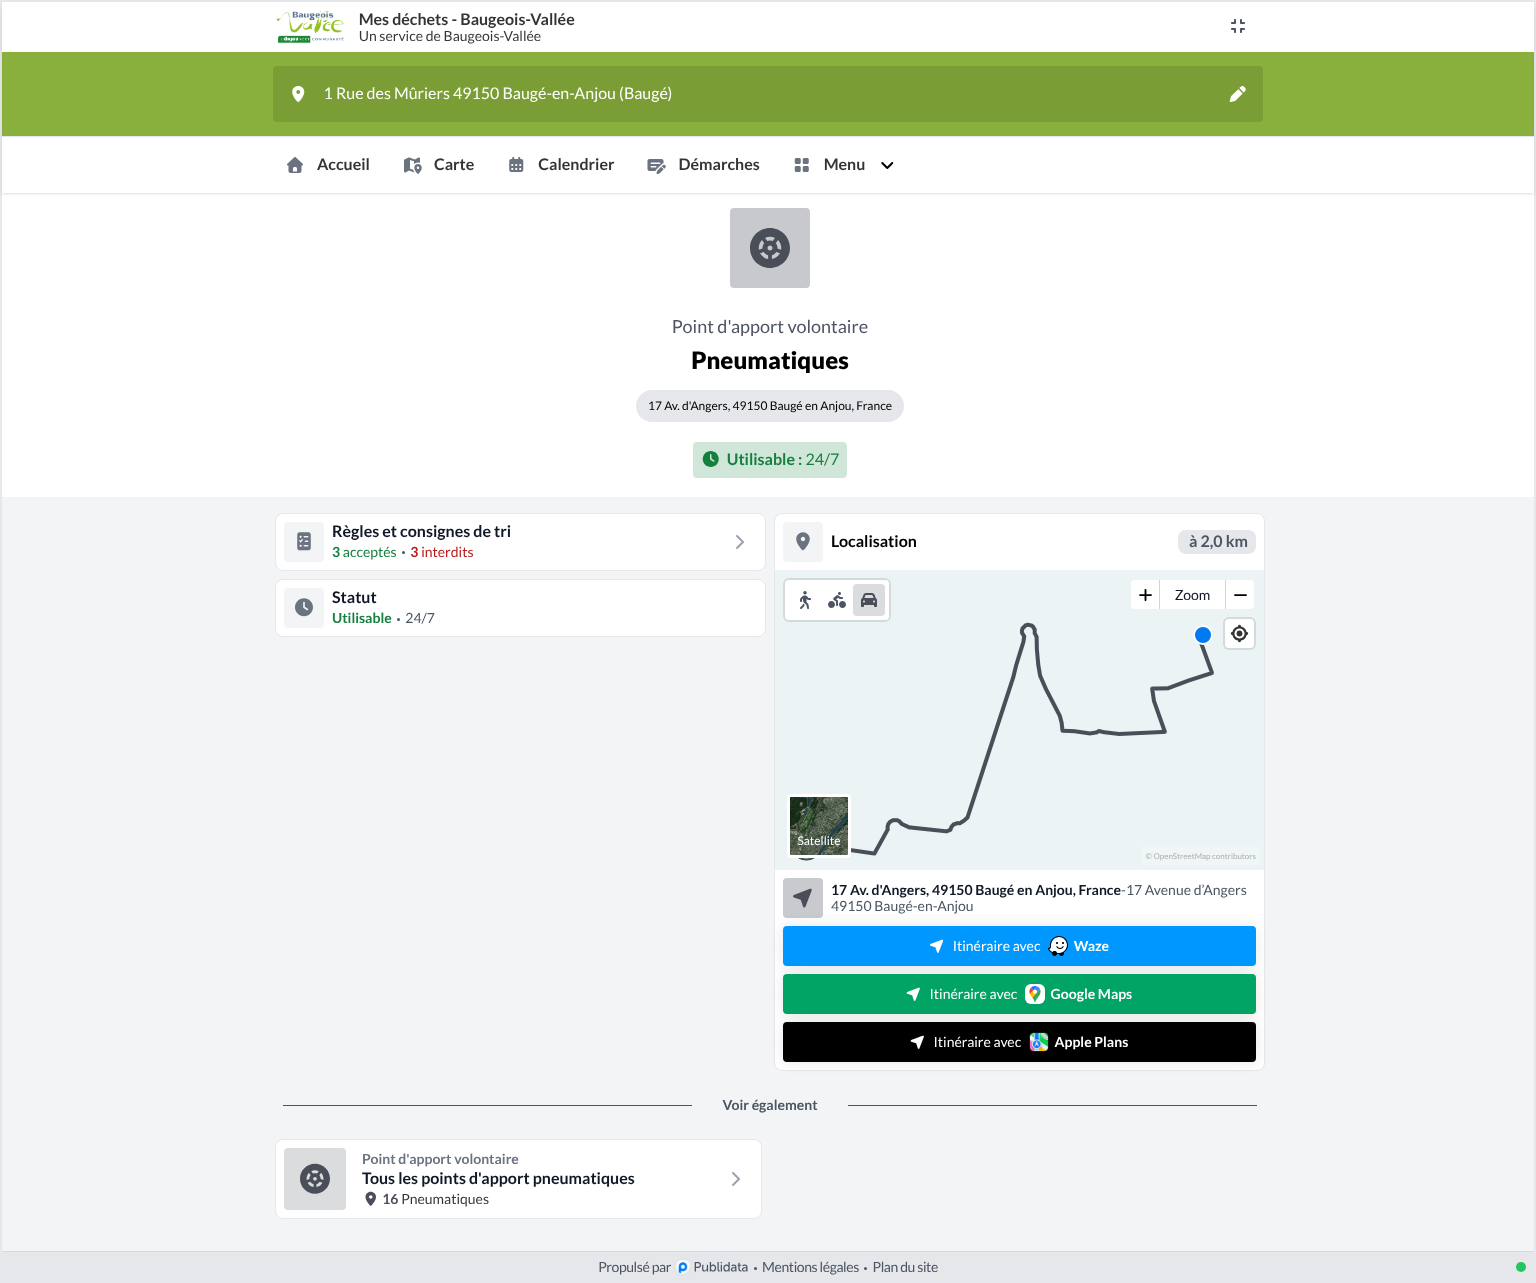Click the tire icon above the title
Screen dimensions: 1536x1283
click(770, 248)
